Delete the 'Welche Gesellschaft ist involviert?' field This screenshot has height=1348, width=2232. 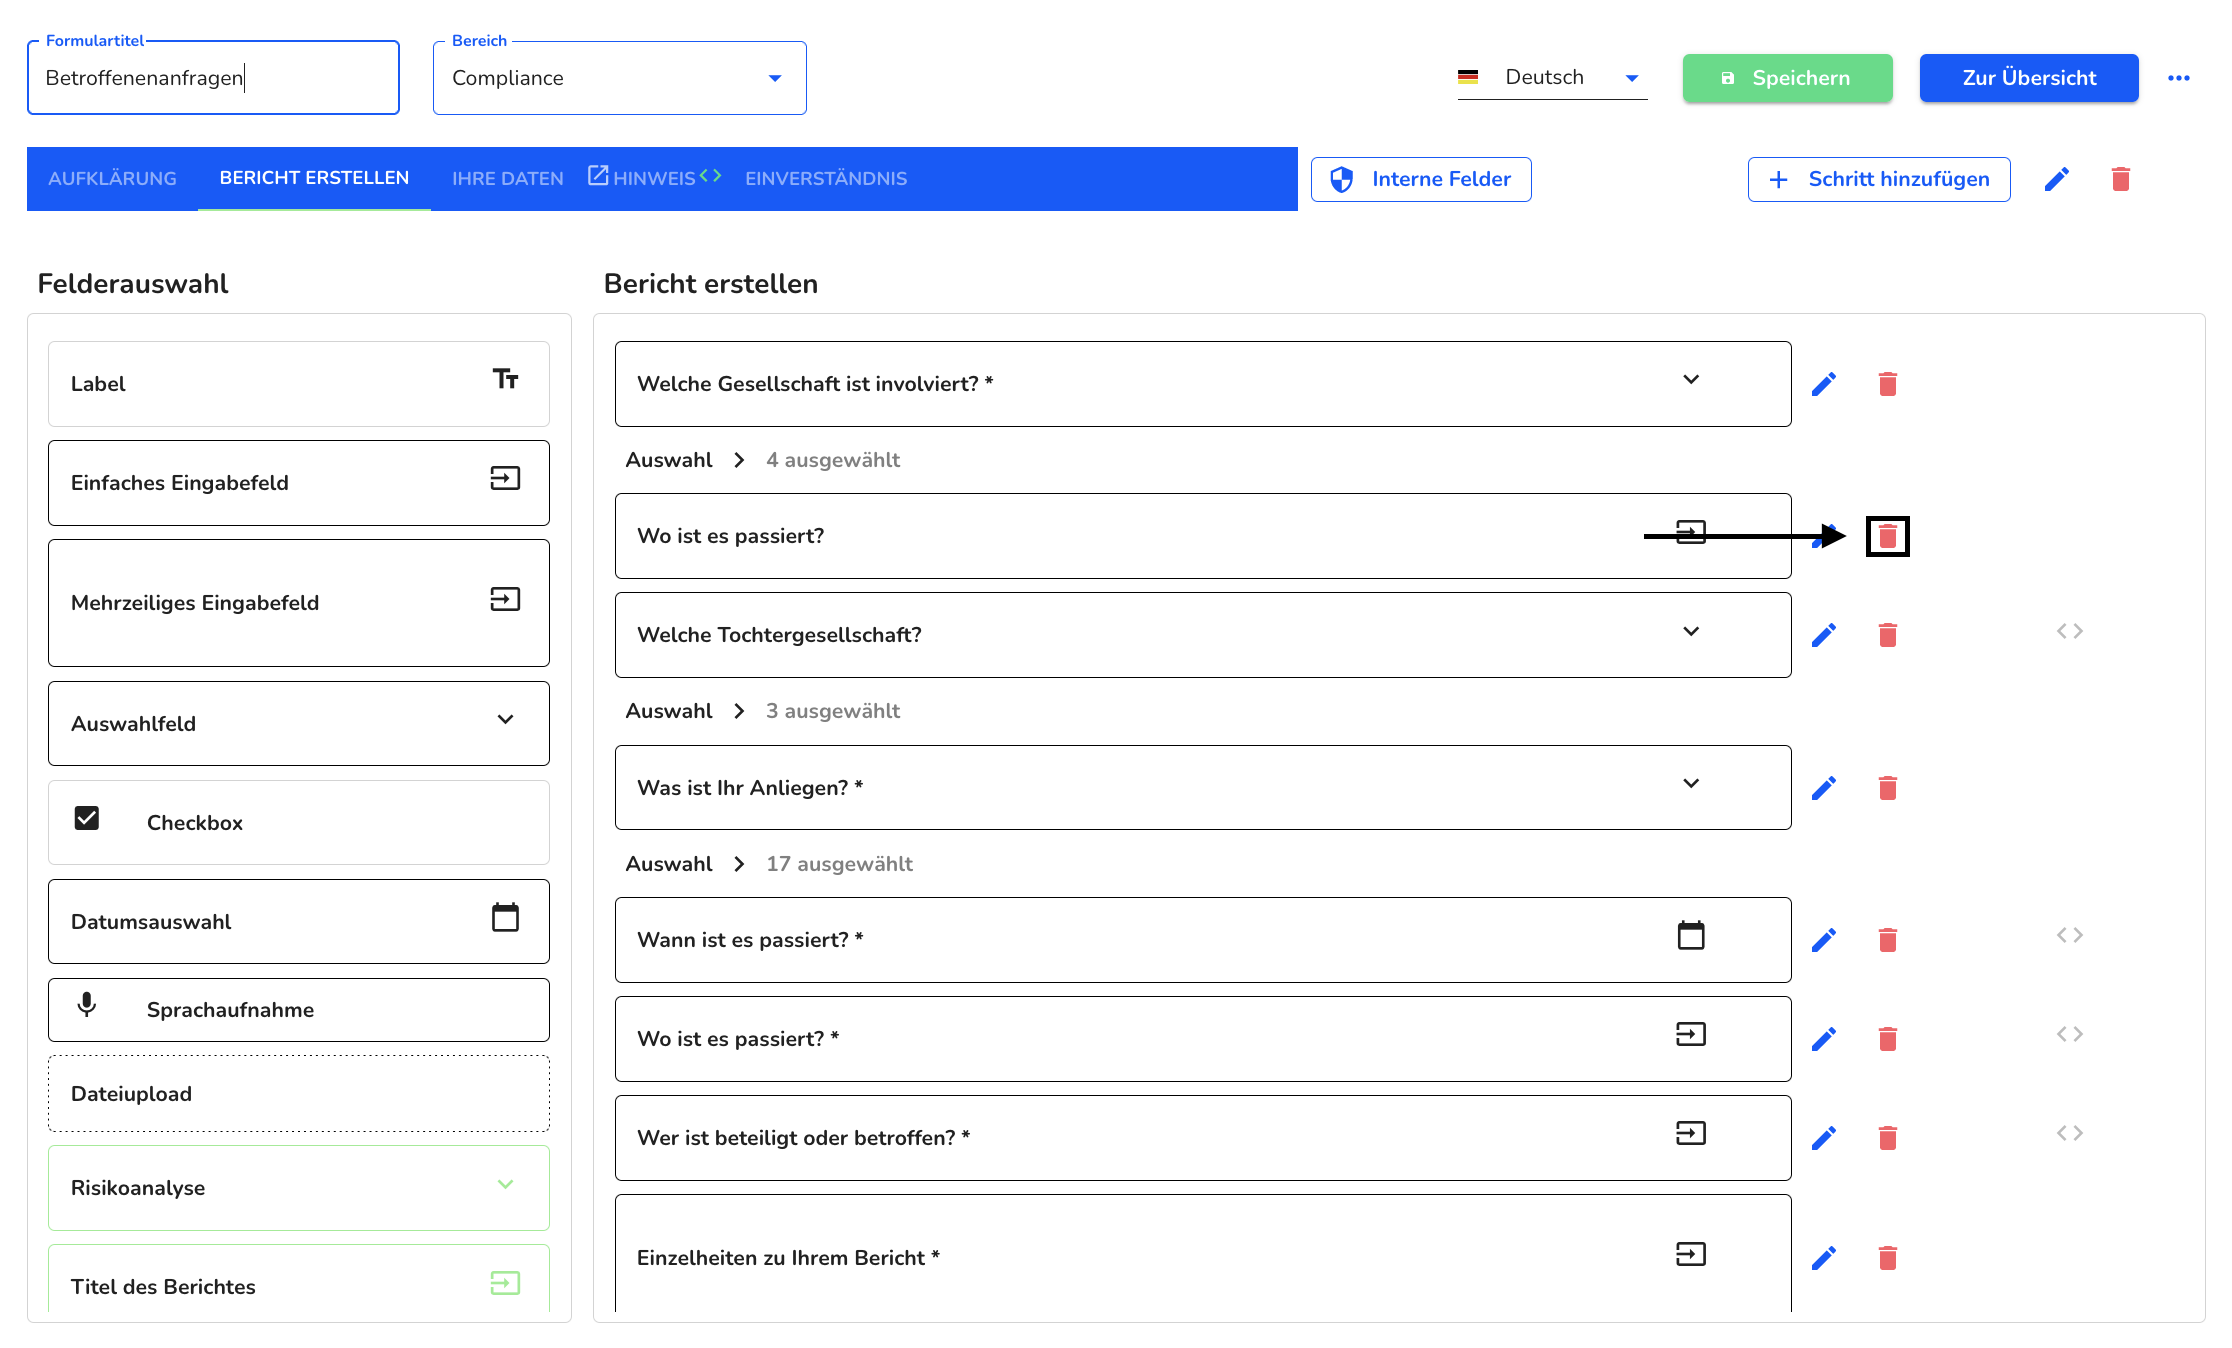1887,384
